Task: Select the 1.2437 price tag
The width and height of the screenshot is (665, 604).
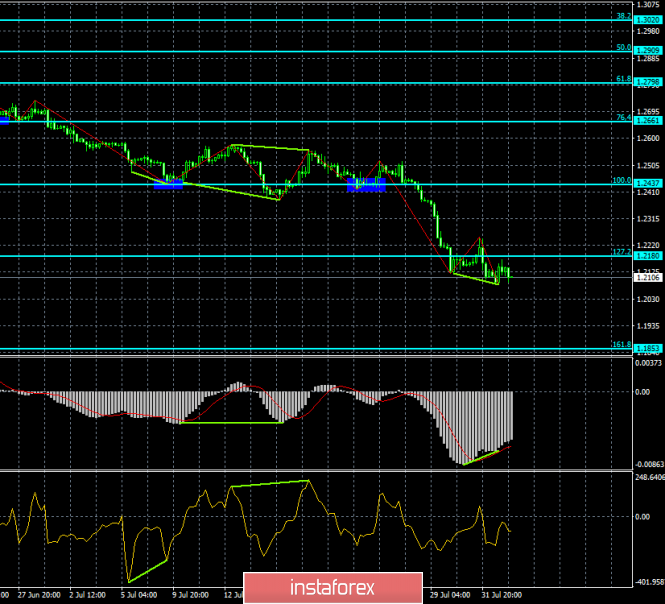Action: point(648,183)
